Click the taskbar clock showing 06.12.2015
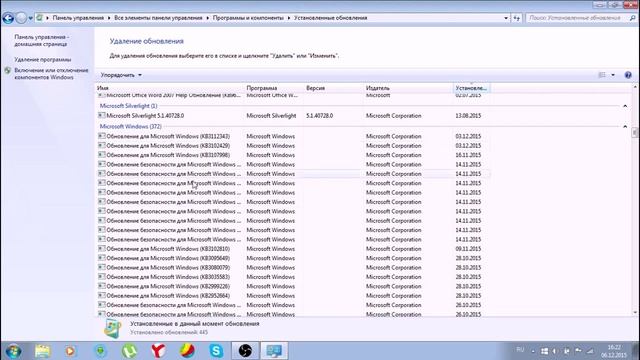The width and height of the screenshot is (640, 360). tap(614, 351)
